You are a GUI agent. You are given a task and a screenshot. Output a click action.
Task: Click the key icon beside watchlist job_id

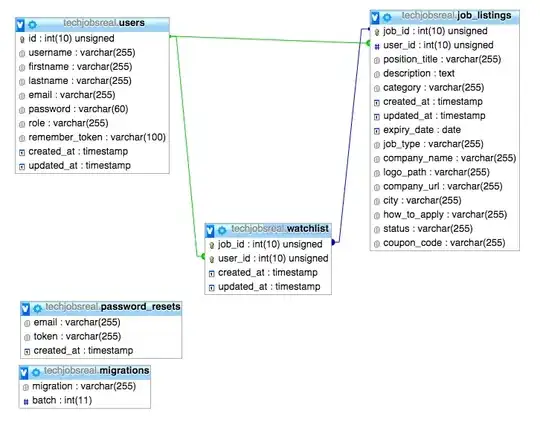point(212,245)
